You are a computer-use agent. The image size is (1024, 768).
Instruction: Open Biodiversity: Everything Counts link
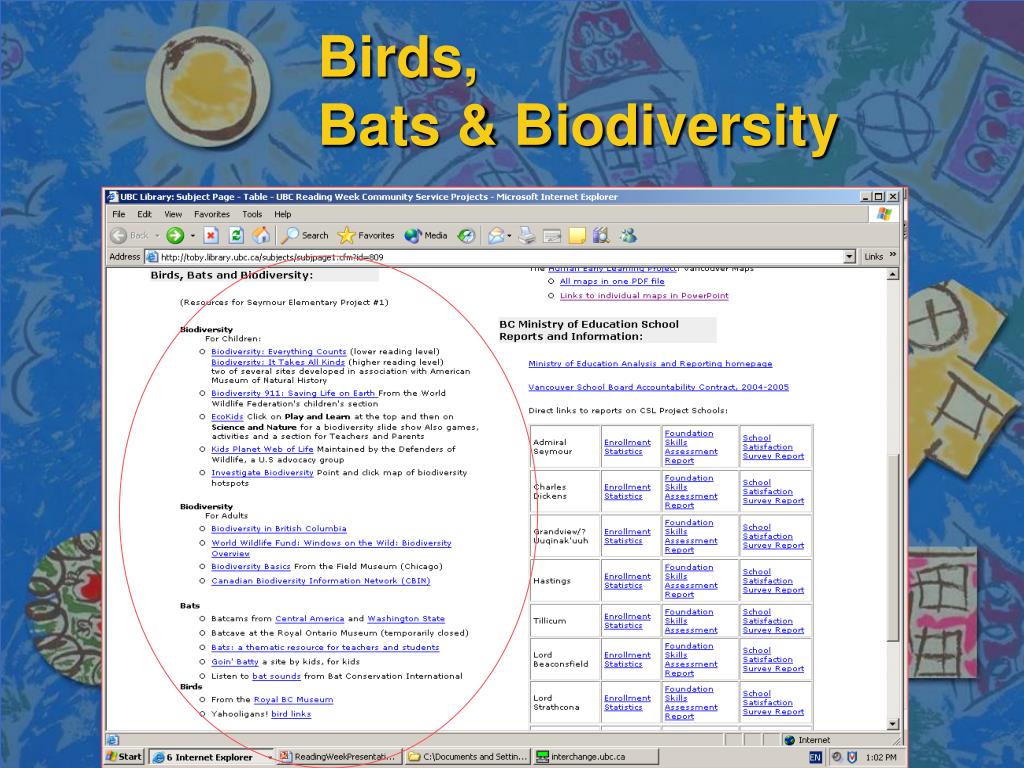tap(279, 351)
